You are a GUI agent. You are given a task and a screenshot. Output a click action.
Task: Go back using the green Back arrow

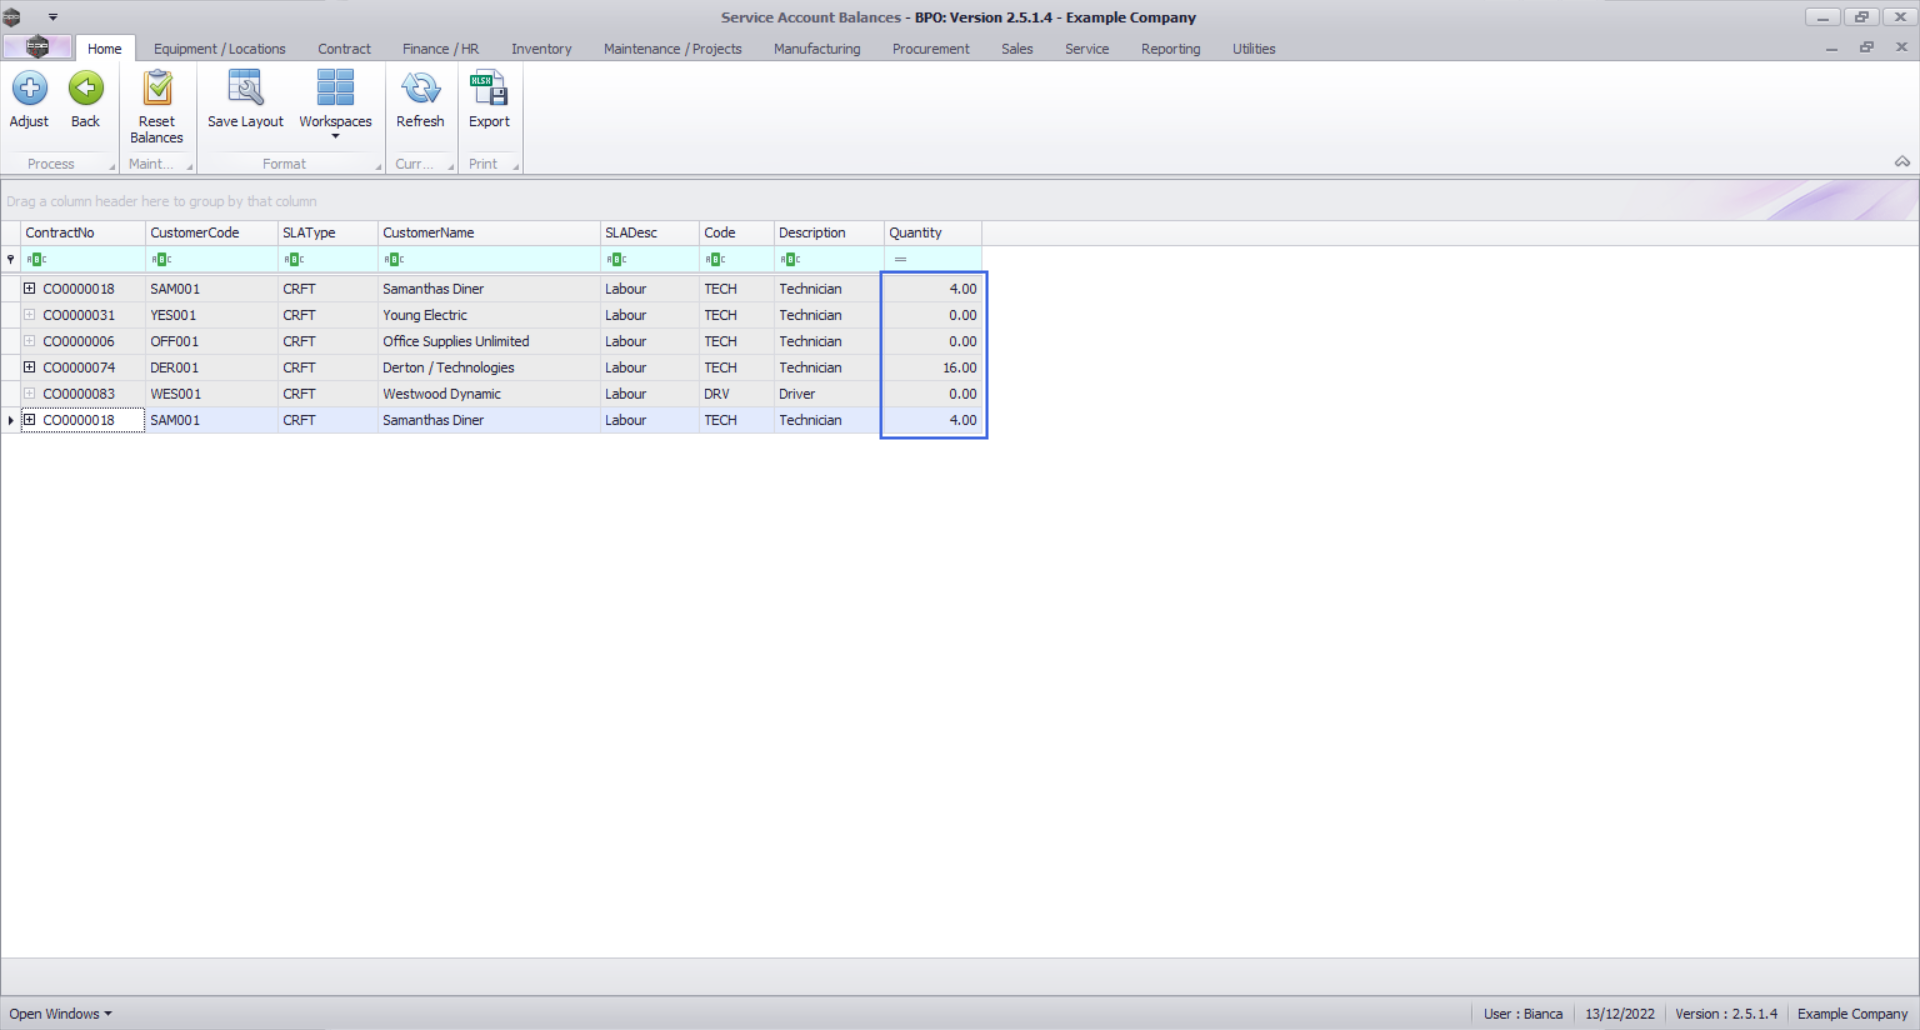86,89
